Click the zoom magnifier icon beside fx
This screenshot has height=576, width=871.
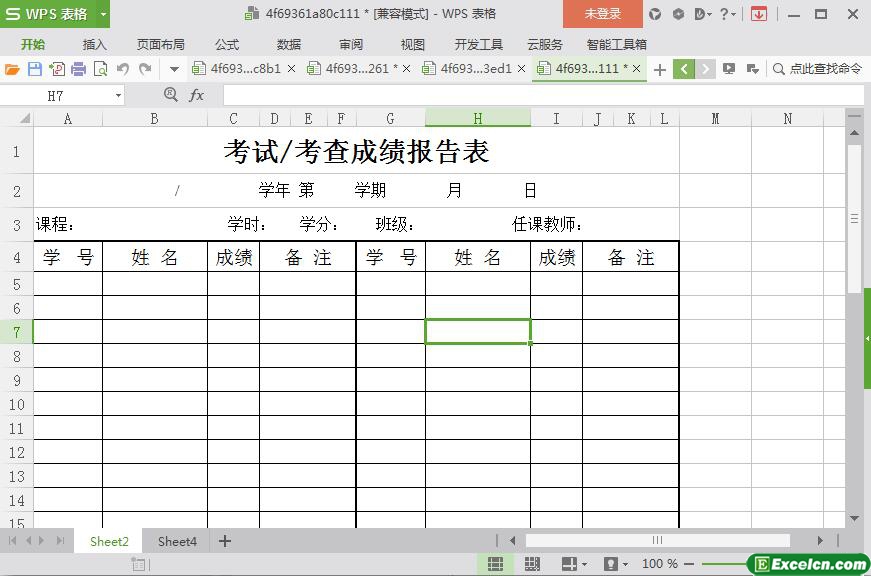pos(171,95)
